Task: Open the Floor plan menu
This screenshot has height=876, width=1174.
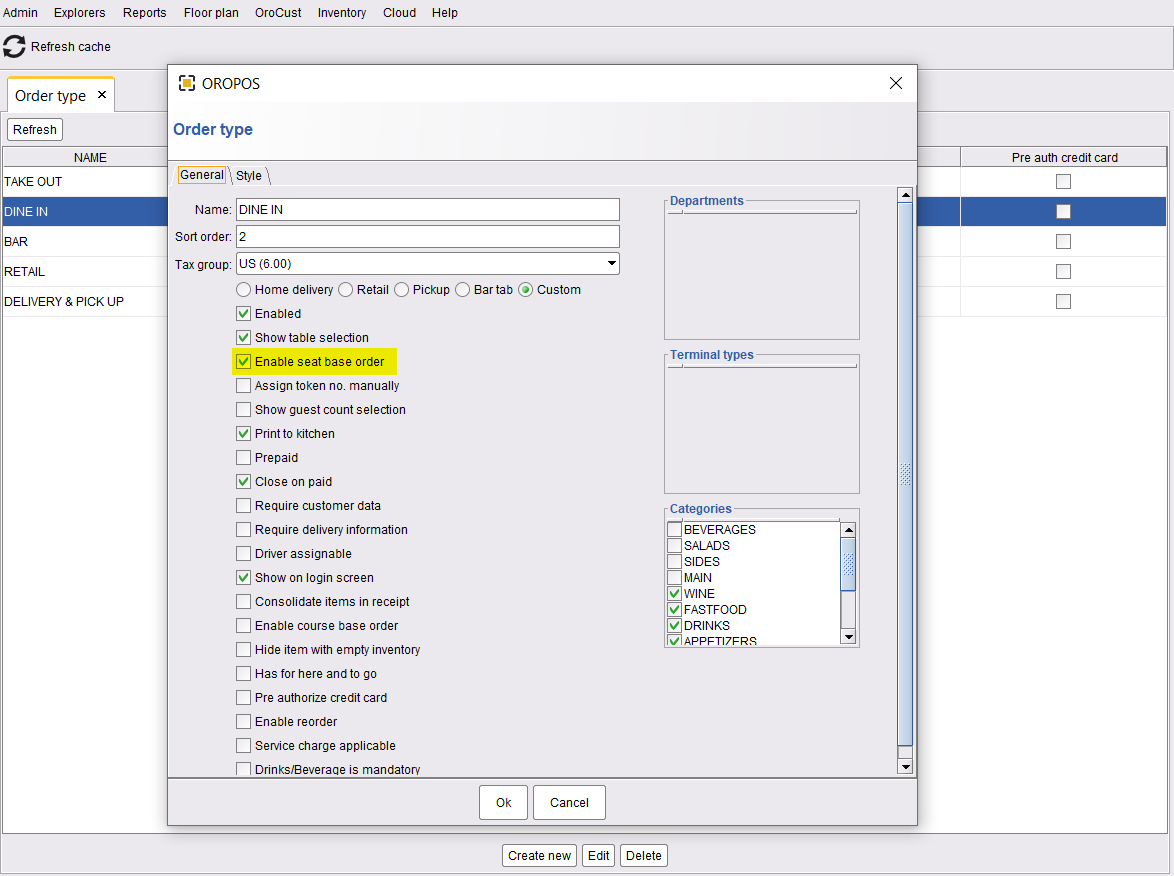Action: [211, 13]
